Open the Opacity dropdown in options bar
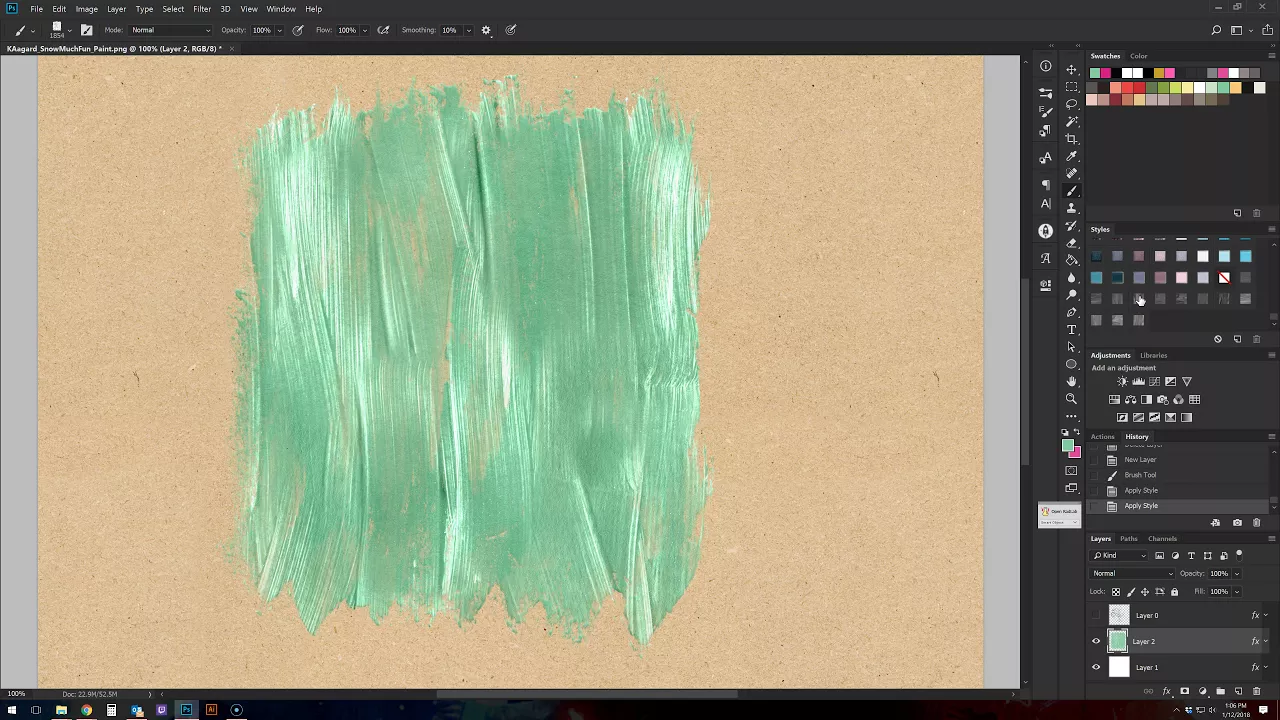1280x720 pixels. pyautogui.click(x=280, y=30)
